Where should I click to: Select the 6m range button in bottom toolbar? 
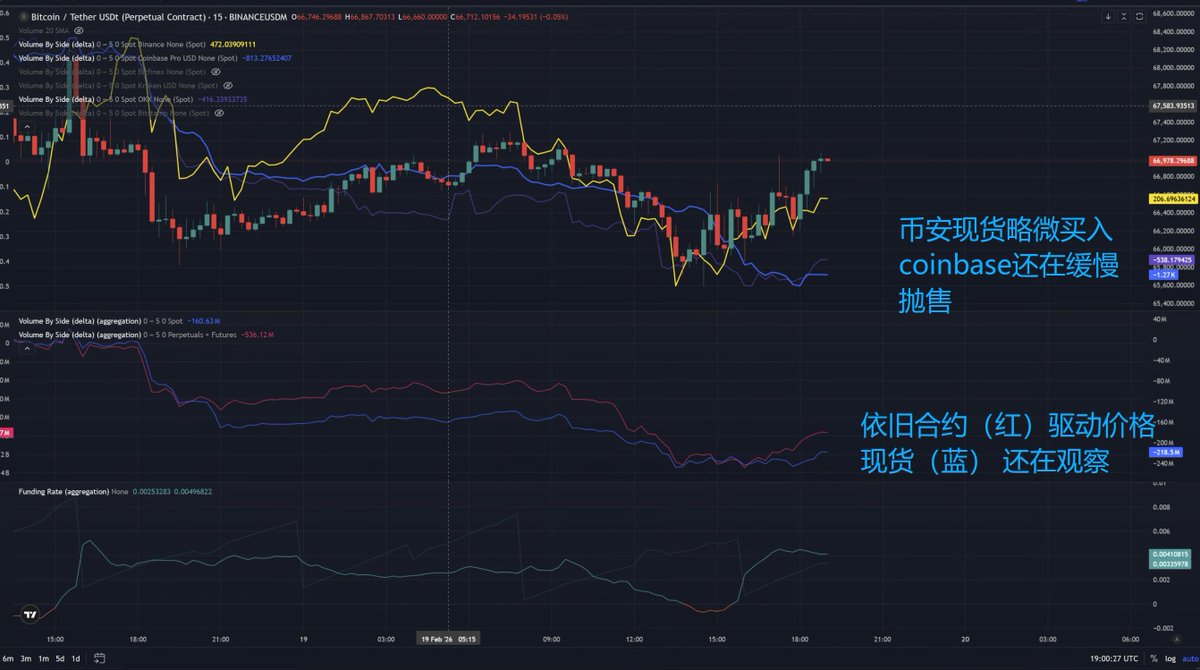click(9, 658)
